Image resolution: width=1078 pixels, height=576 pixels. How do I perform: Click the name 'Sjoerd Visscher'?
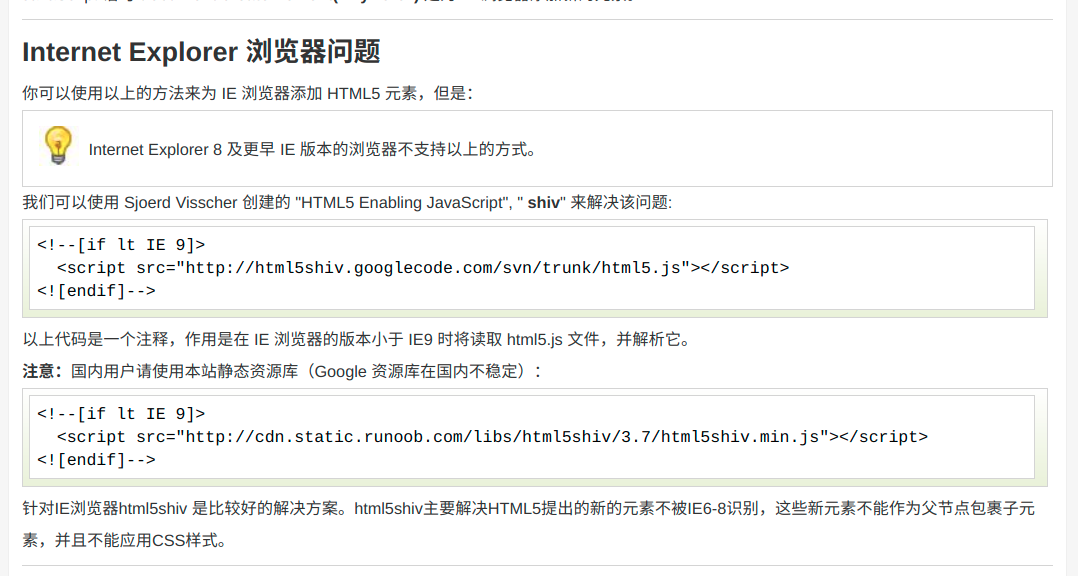click(x=180, y=202)
